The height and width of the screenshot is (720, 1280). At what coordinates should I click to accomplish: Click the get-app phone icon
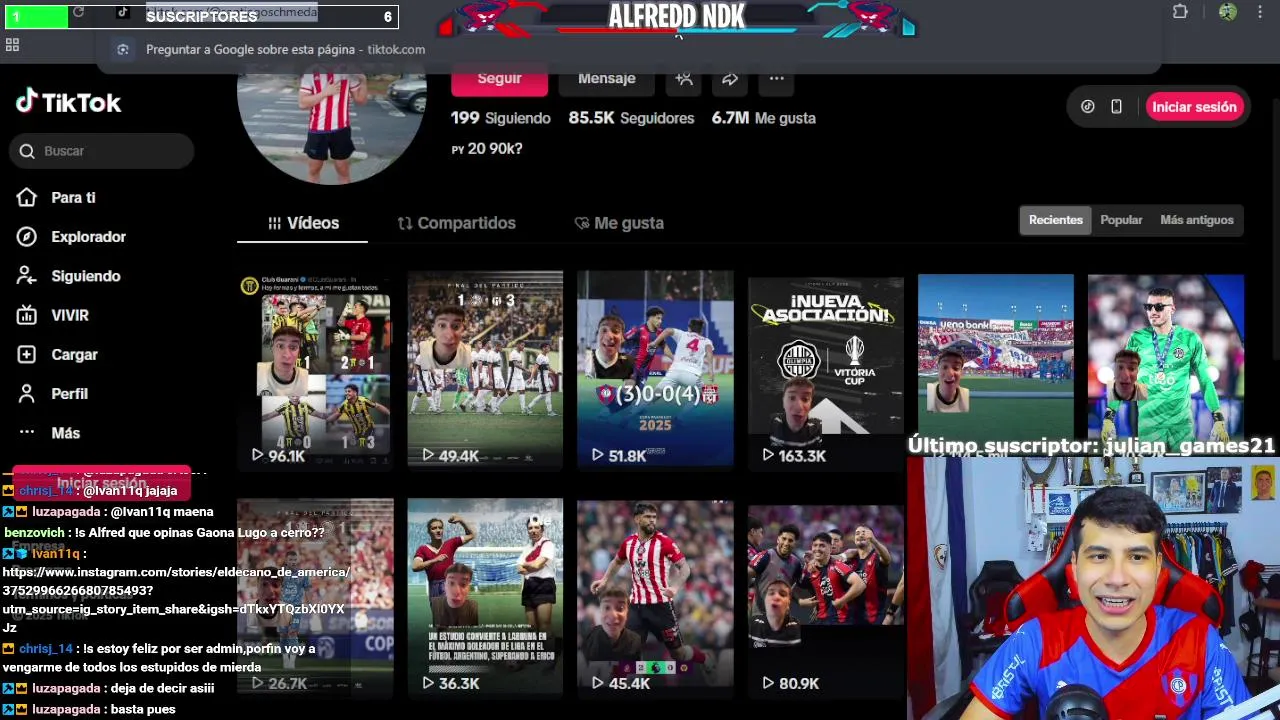(x=1116, y=107)
